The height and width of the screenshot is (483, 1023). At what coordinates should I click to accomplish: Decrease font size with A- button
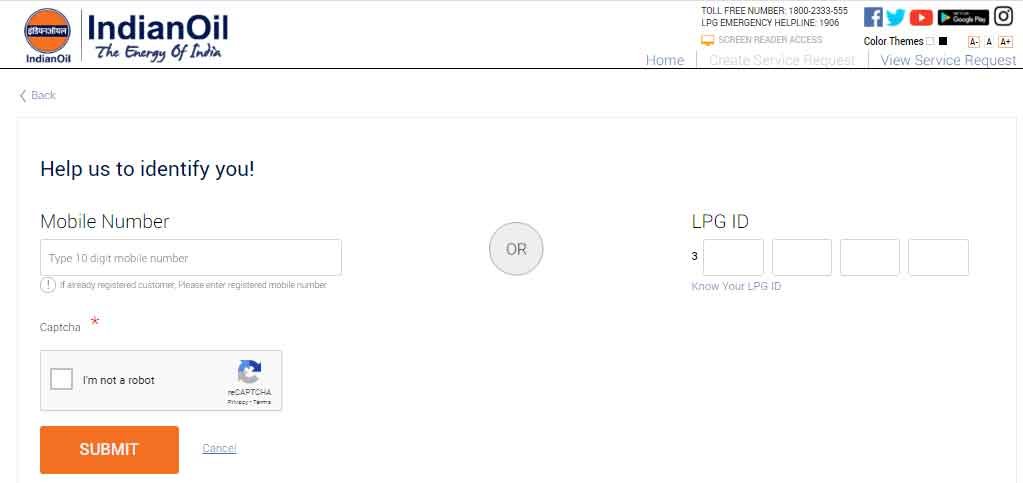(973, 42)
